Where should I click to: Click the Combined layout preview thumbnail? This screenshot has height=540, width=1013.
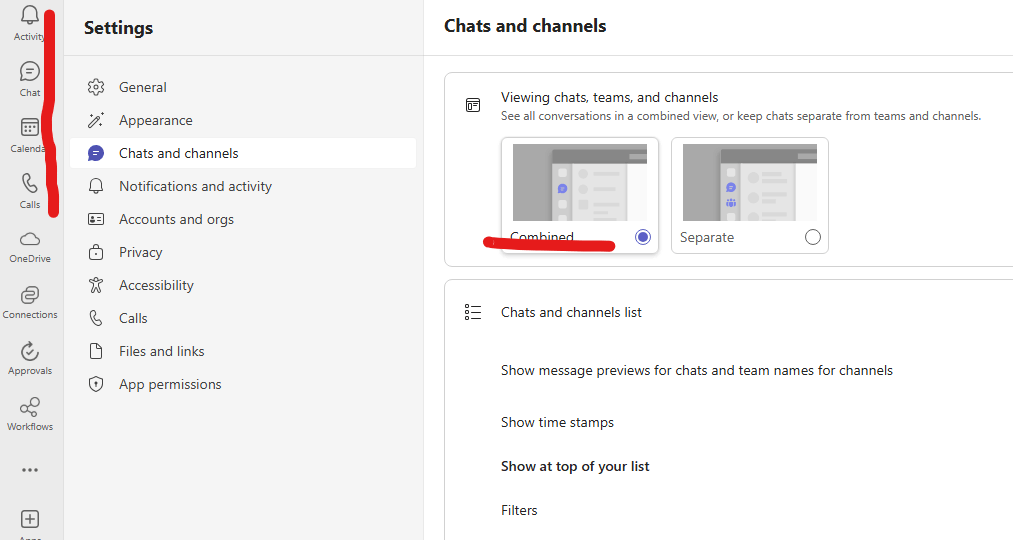[x=580, y=183]
